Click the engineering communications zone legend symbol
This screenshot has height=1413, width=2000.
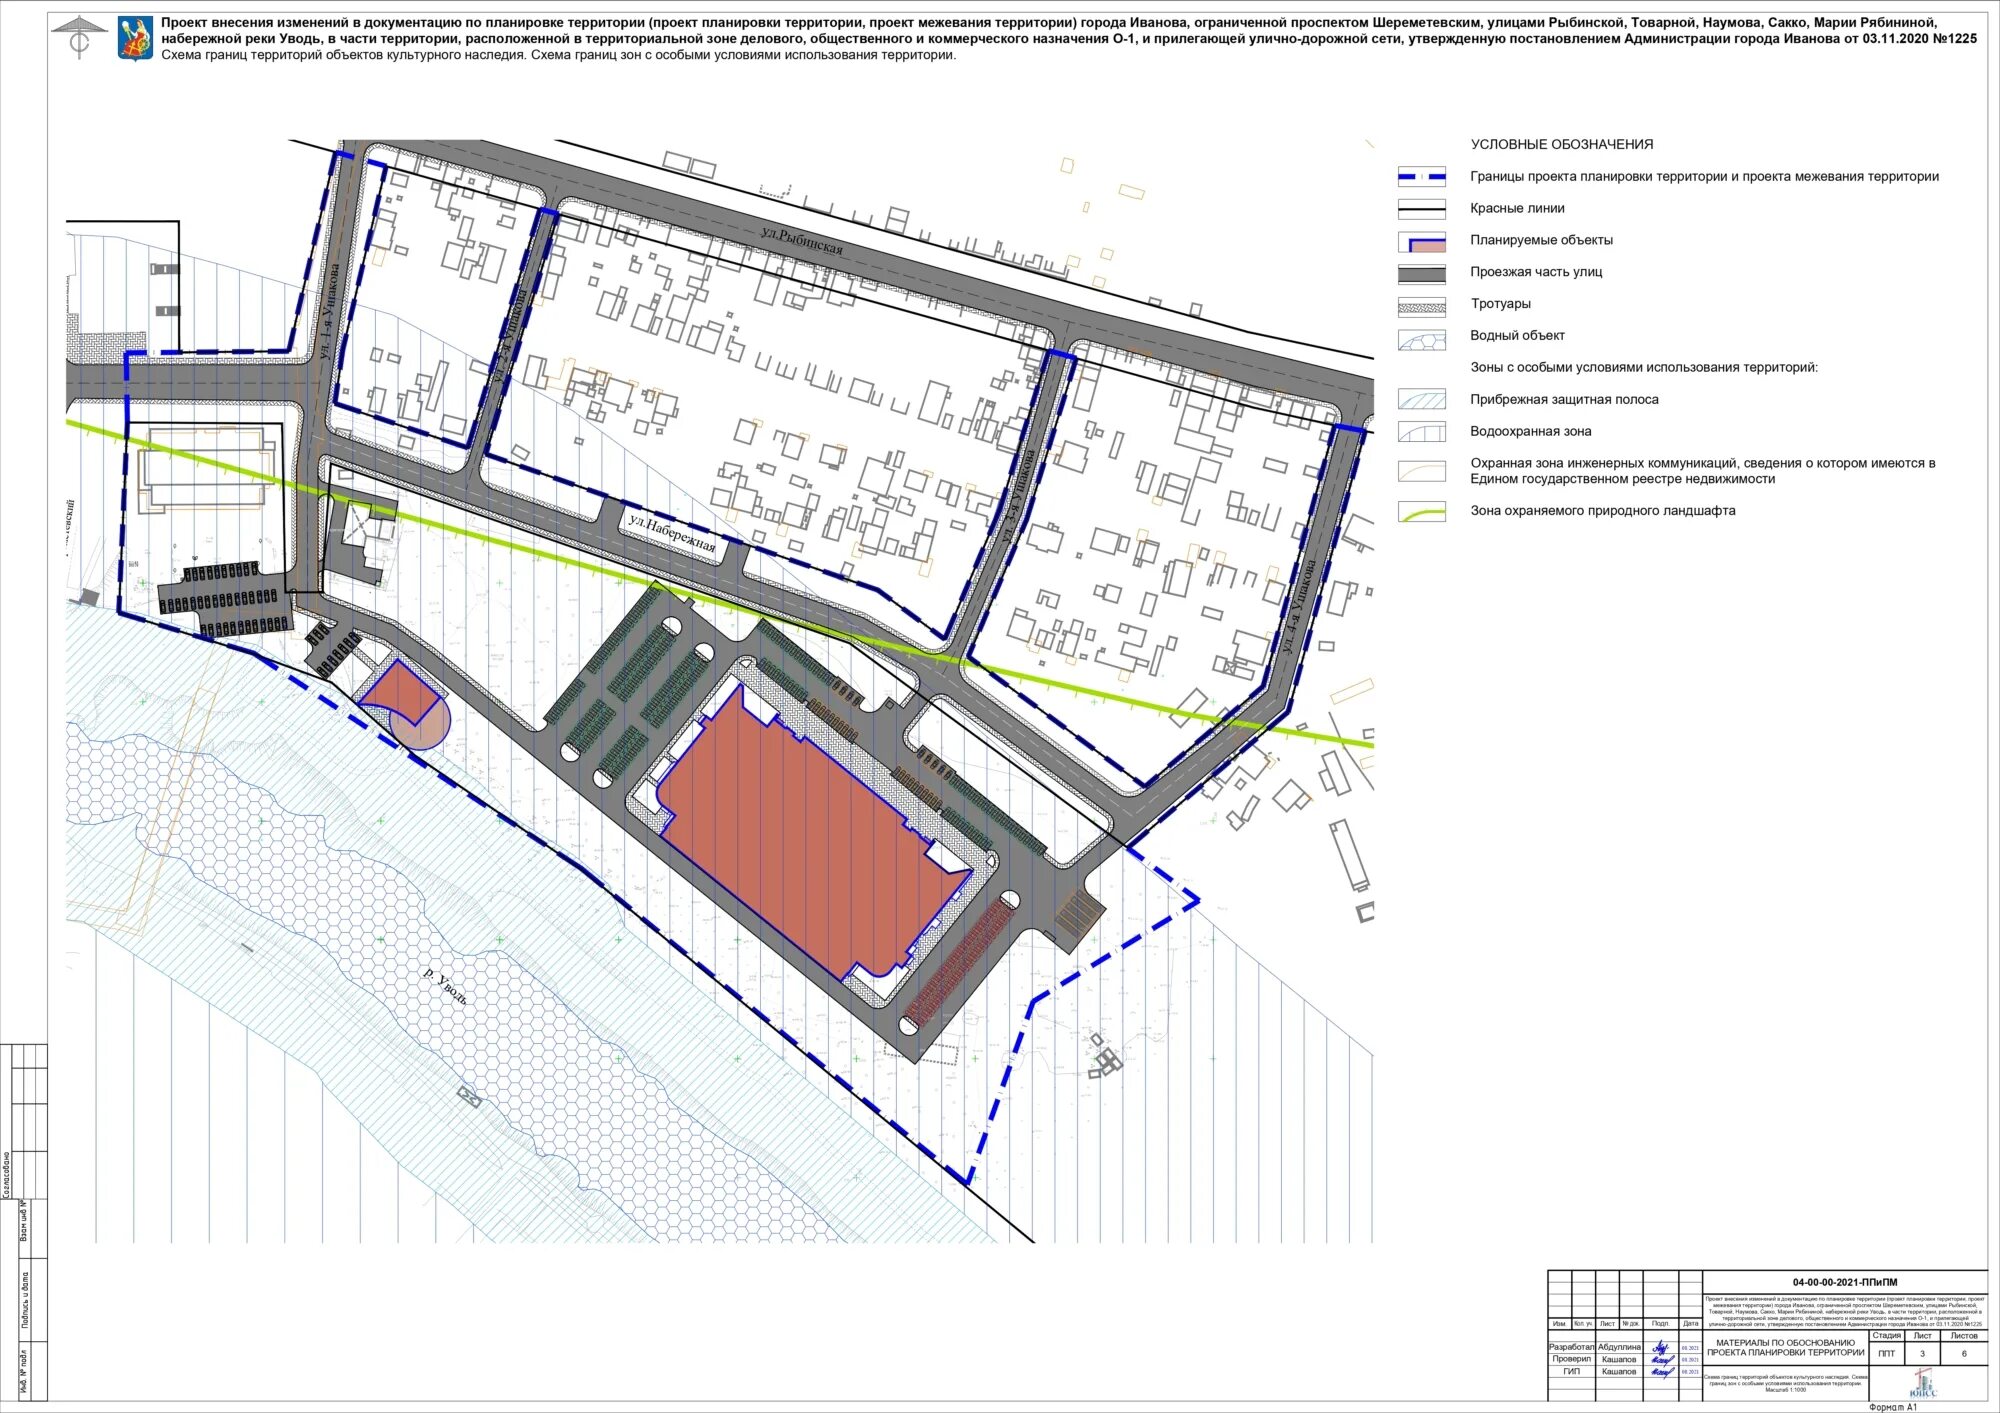pyautogui.click(x=1421, y=471)
